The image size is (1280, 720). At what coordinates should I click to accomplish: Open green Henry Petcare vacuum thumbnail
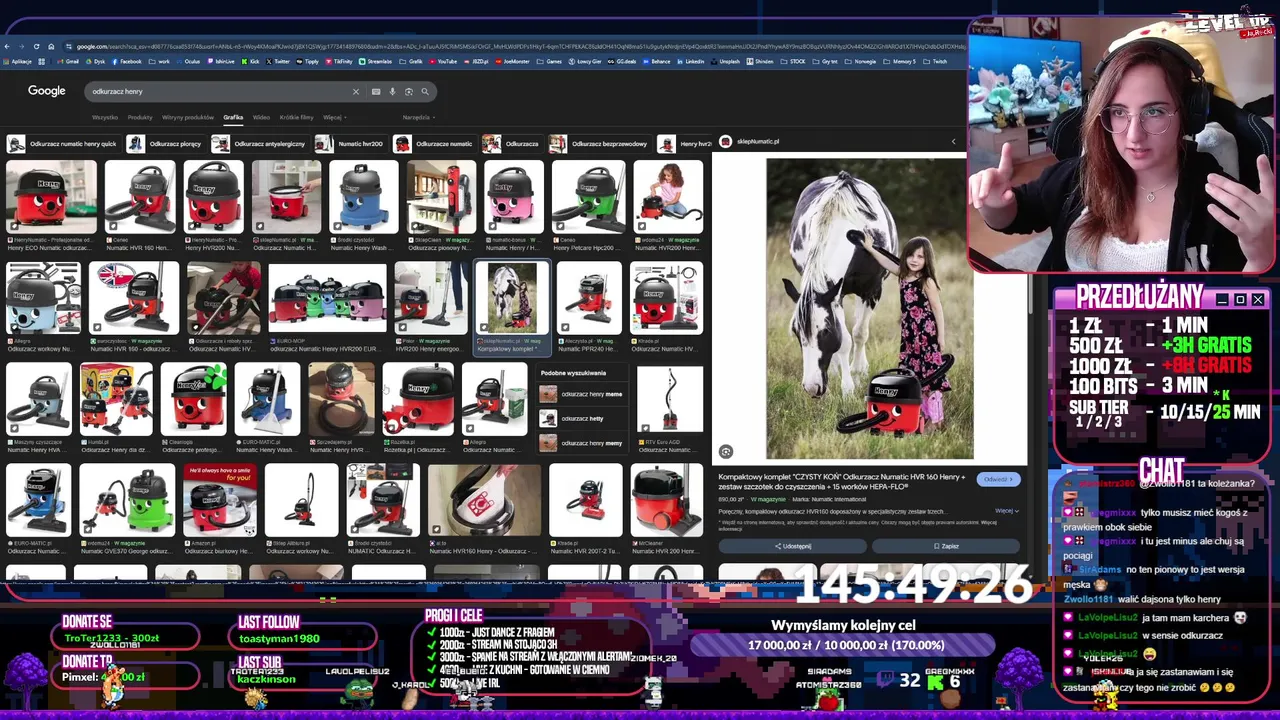(x=588, y=197)
